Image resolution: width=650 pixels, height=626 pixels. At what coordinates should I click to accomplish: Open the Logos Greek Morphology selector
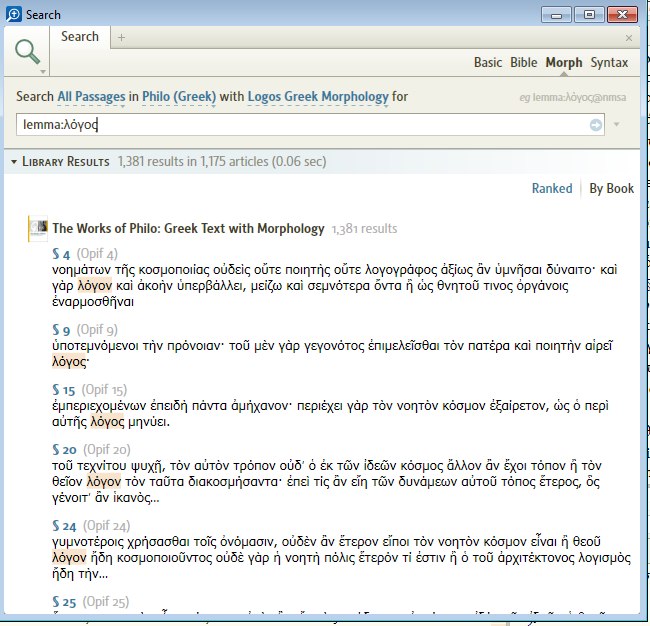(x=318, y=97)
